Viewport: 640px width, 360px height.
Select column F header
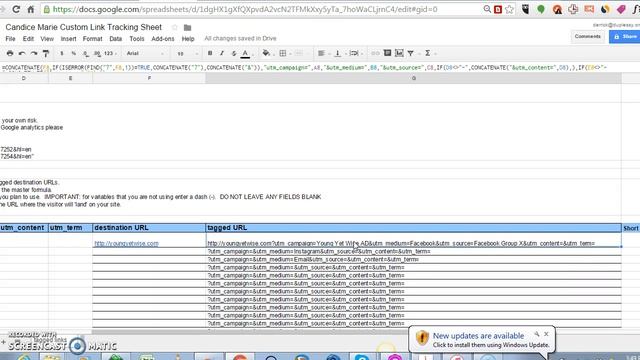coord(149,78)
